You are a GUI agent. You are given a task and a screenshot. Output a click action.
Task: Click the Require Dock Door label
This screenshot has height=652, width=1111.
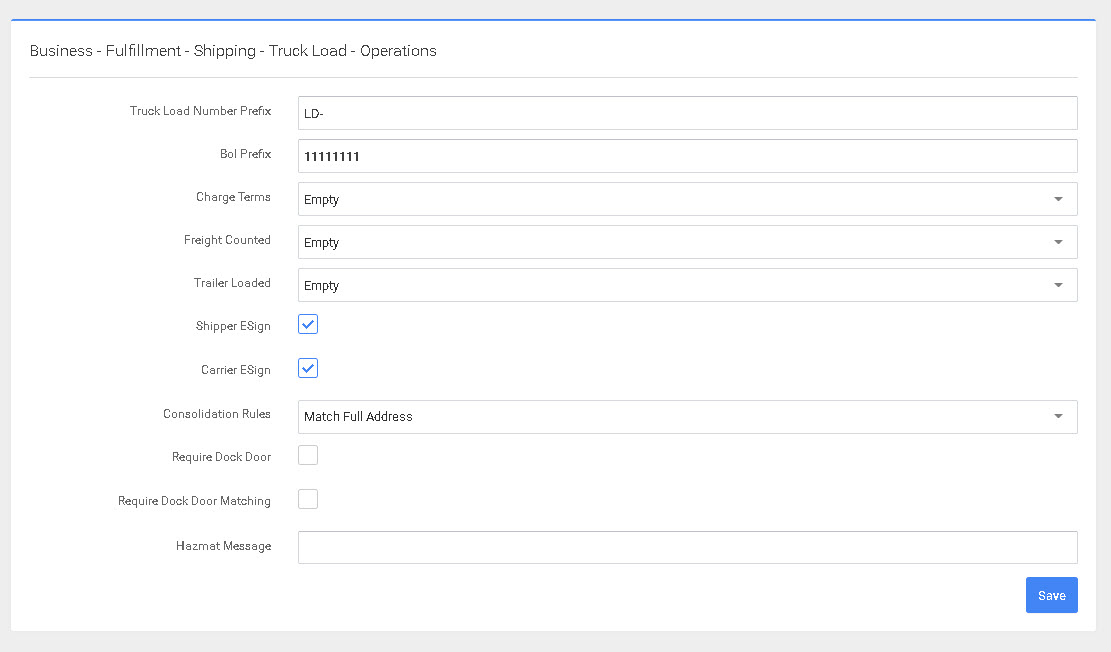pyautogui.click(x=222, y=457)
